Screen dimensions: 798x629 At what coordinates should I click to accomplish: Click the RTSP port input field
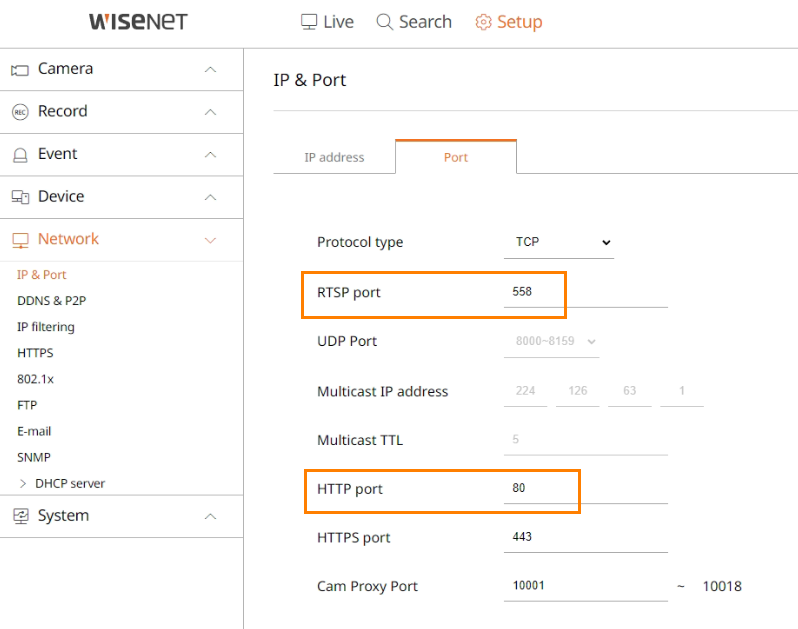[586, 292]
